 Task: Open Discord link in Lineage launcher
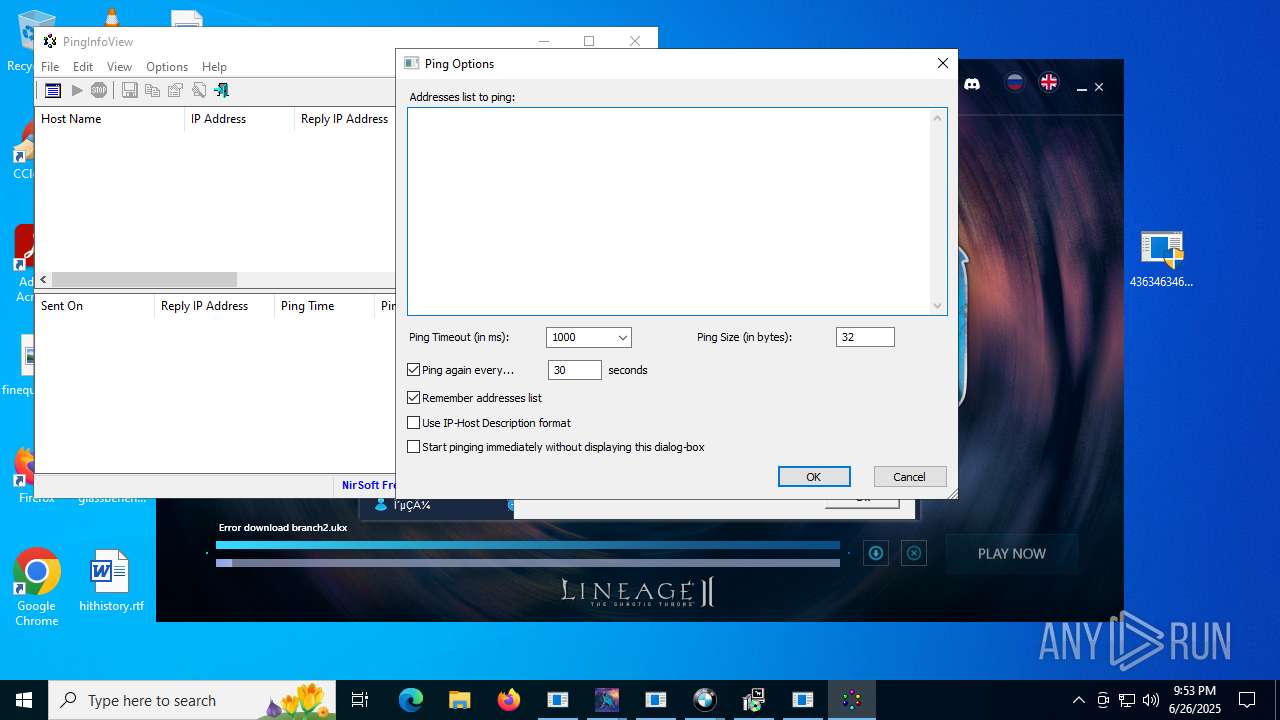click(x=972, y=84)
